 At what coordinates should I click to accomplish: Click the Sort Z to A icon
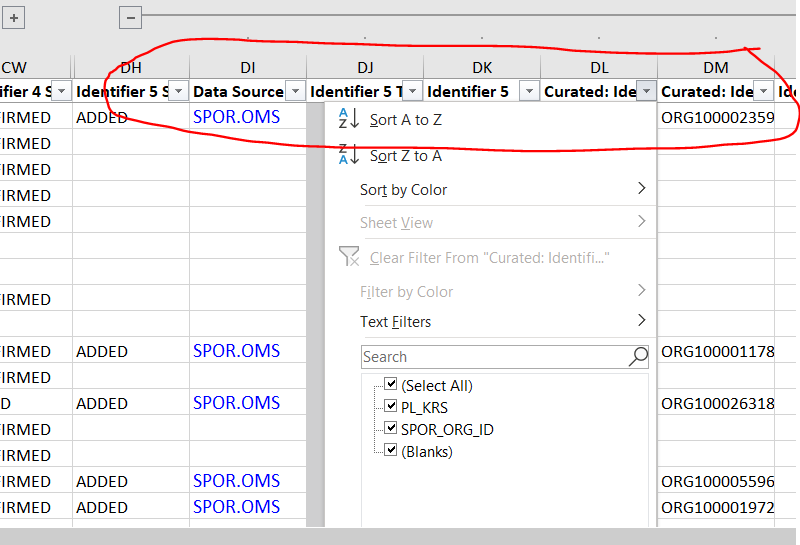pos(349,155)
